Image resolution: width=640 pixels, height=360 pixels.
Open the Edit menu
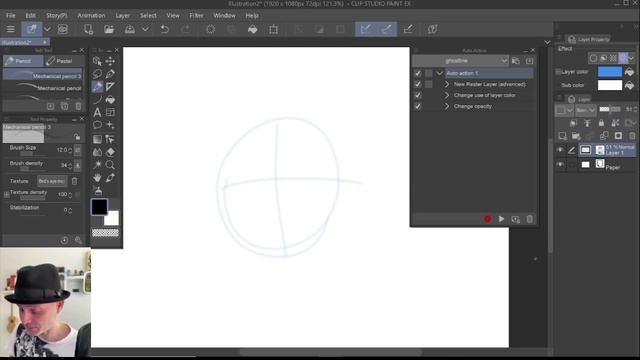(x=31, y=16)
